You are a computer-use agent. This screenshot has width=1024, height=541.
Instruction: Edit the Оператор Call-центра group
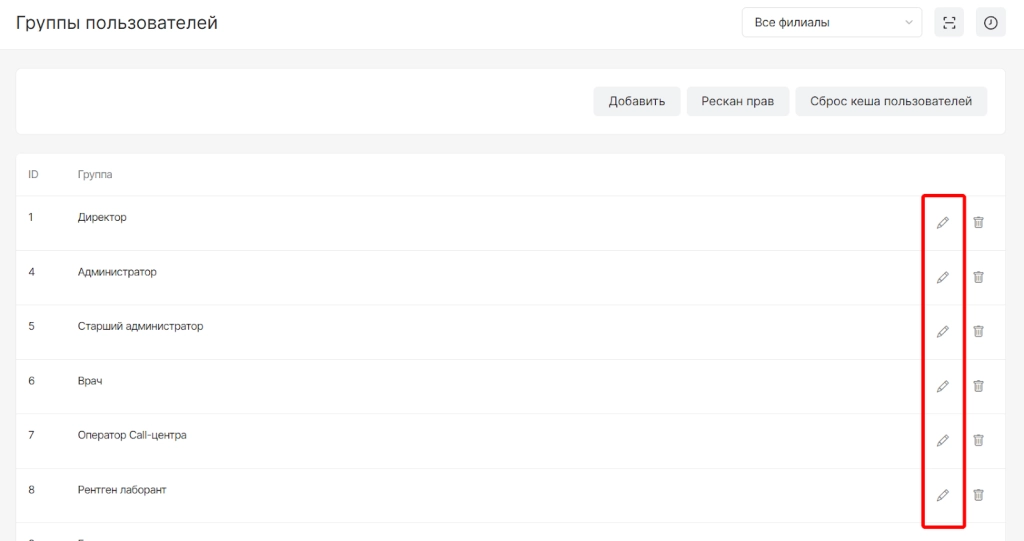click(x=942, y=440)
